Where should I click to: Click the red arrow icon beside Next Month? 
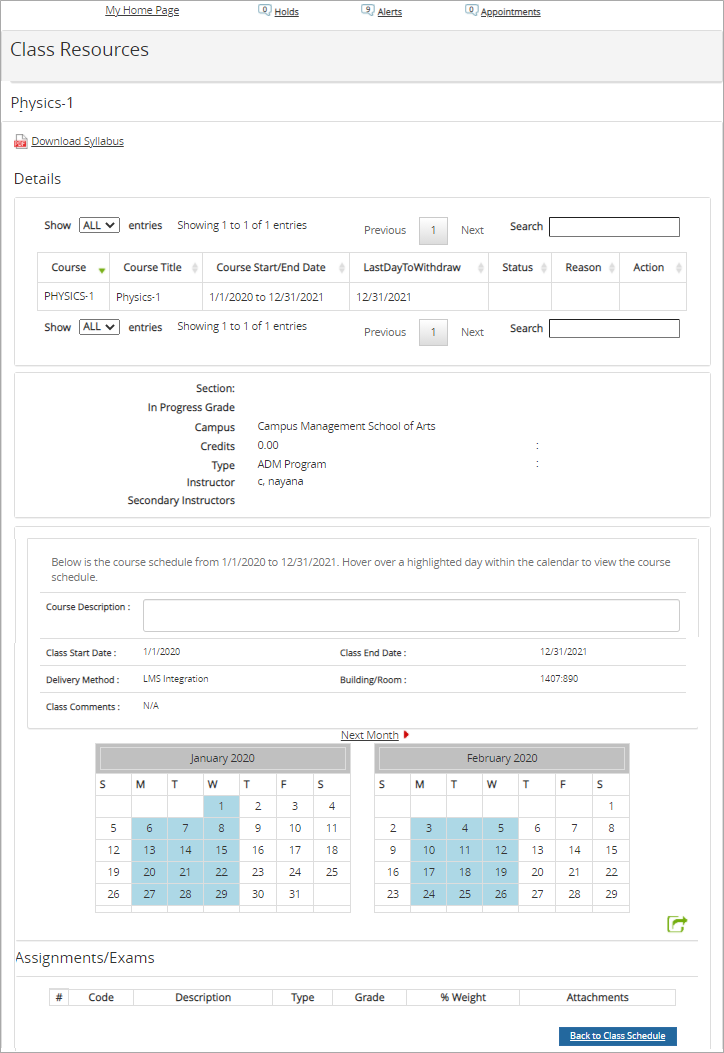click(404, 734)
